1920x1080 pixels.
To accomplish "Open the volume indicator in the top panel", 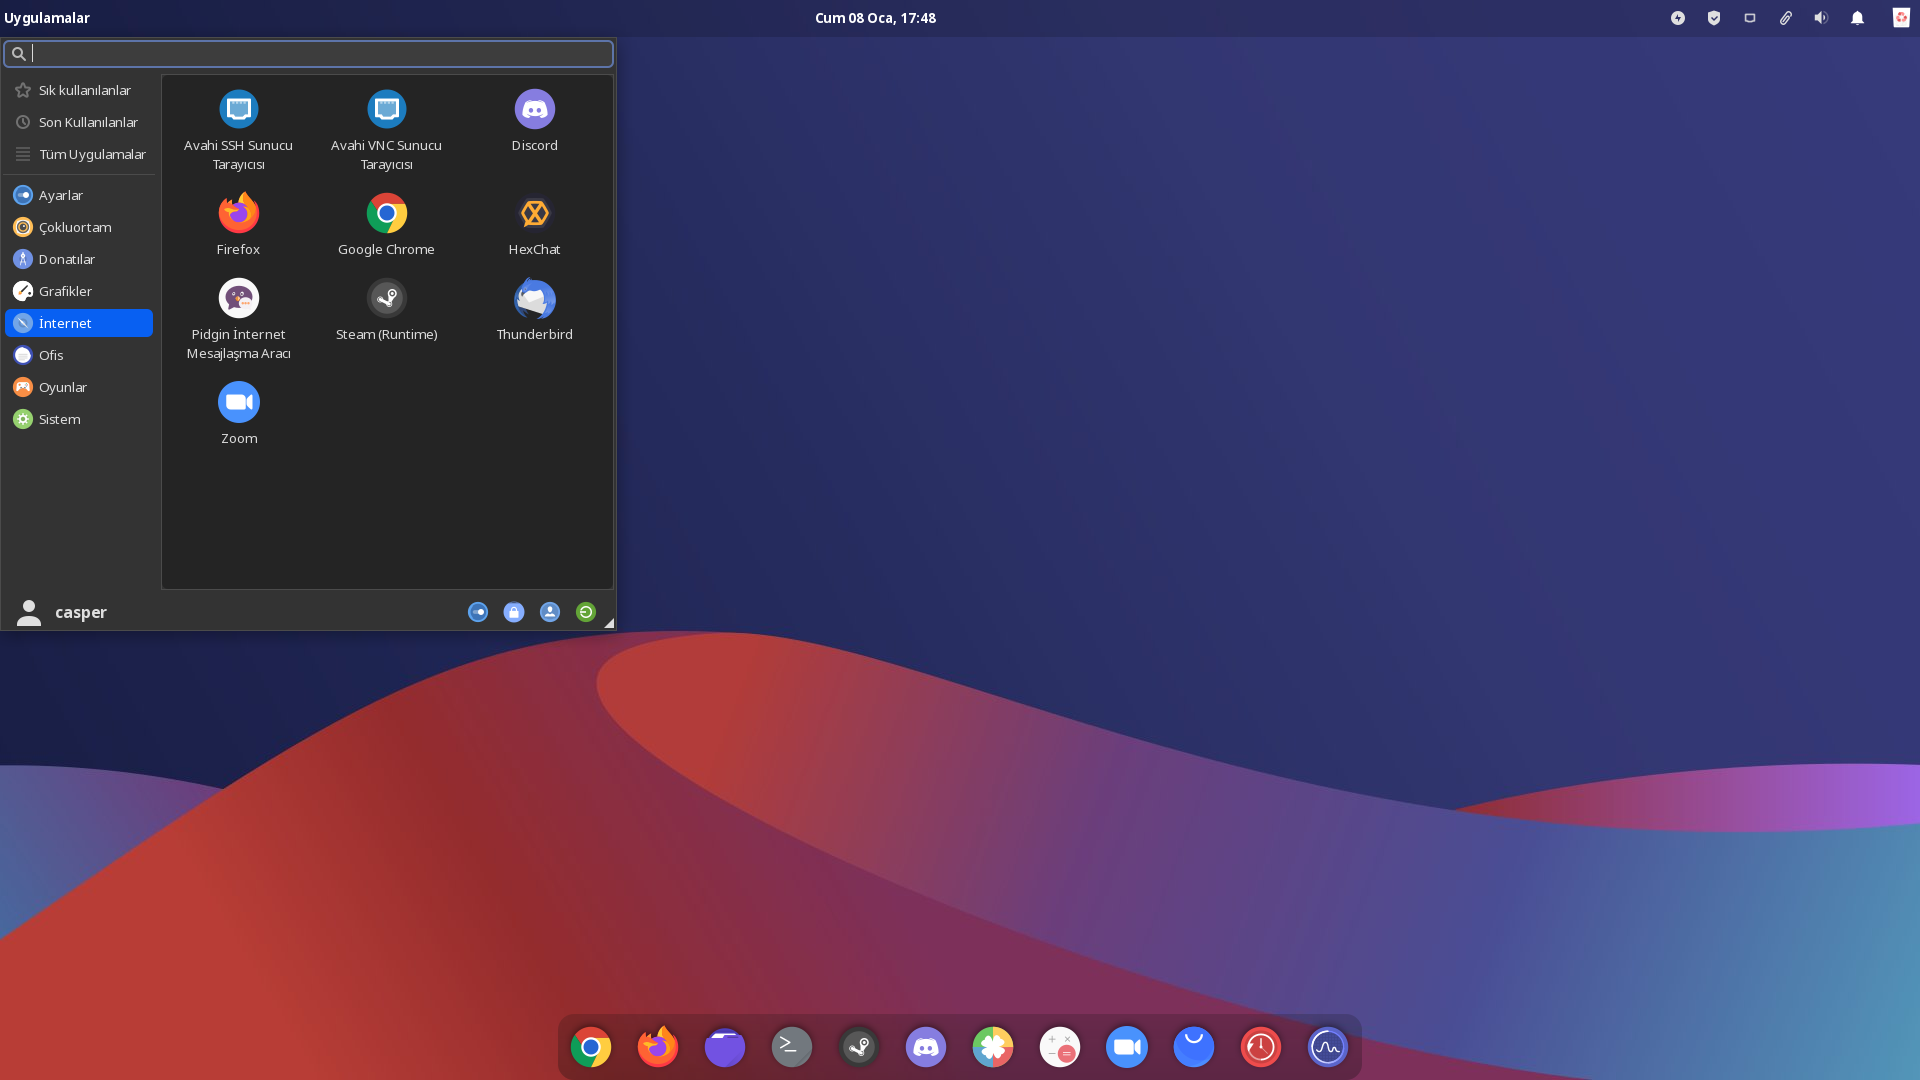I will pos(1821,18).
